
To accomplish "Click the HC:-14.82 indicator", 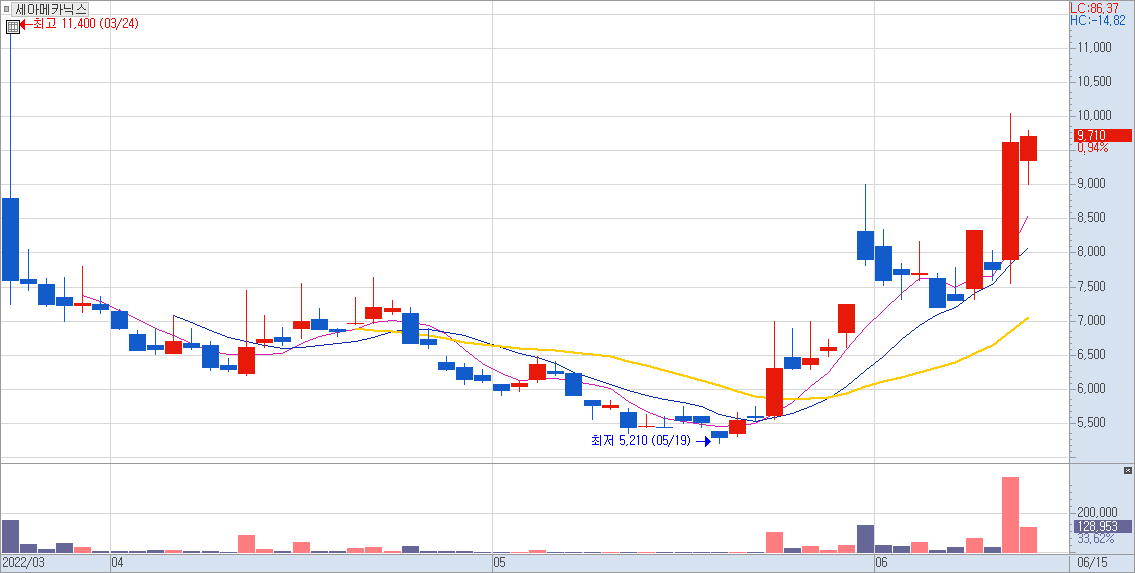I will coord(1097,20).
